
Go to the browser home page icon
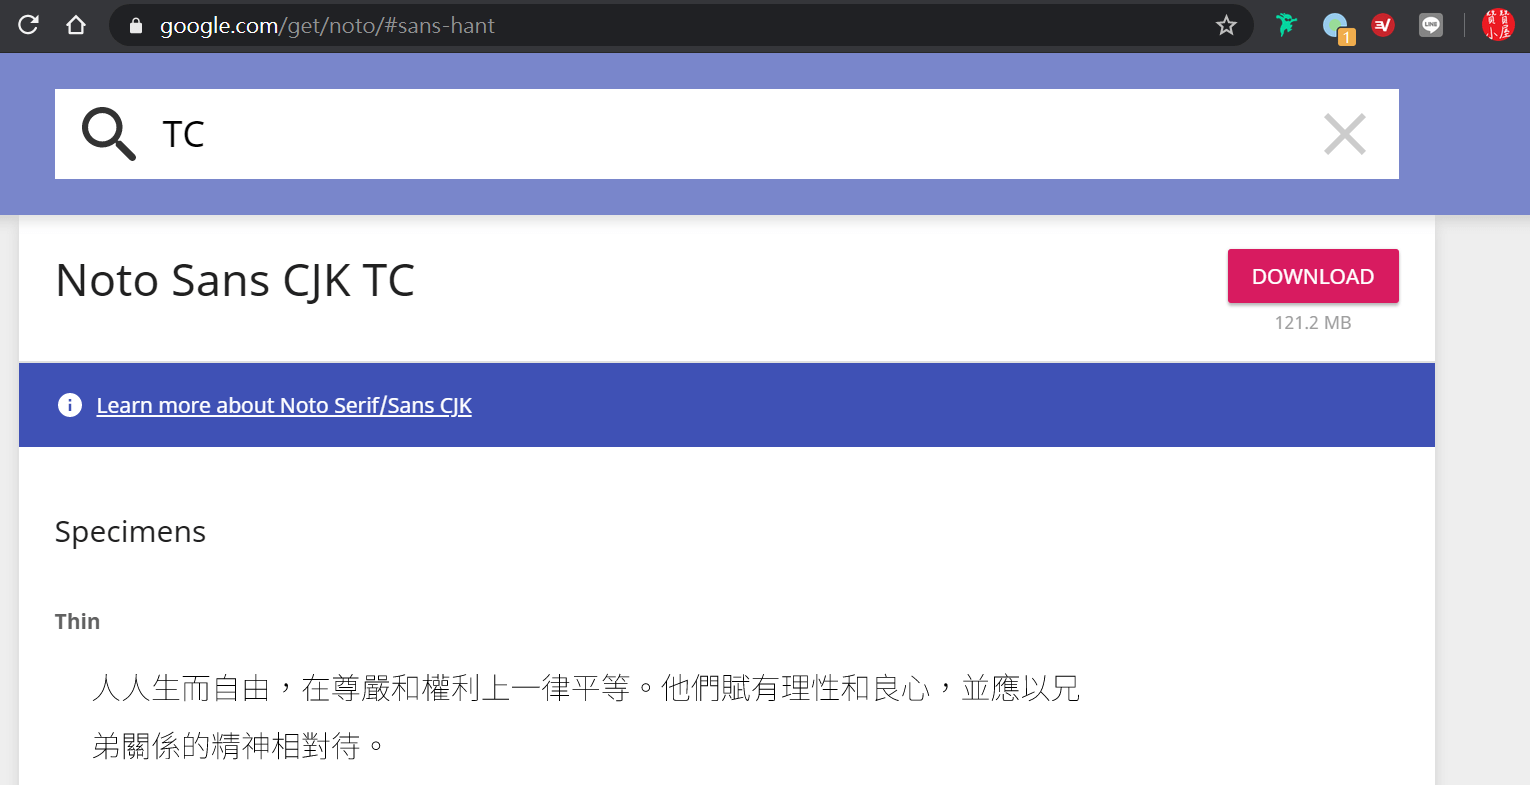pyautogui.click(x=76, y=25)
